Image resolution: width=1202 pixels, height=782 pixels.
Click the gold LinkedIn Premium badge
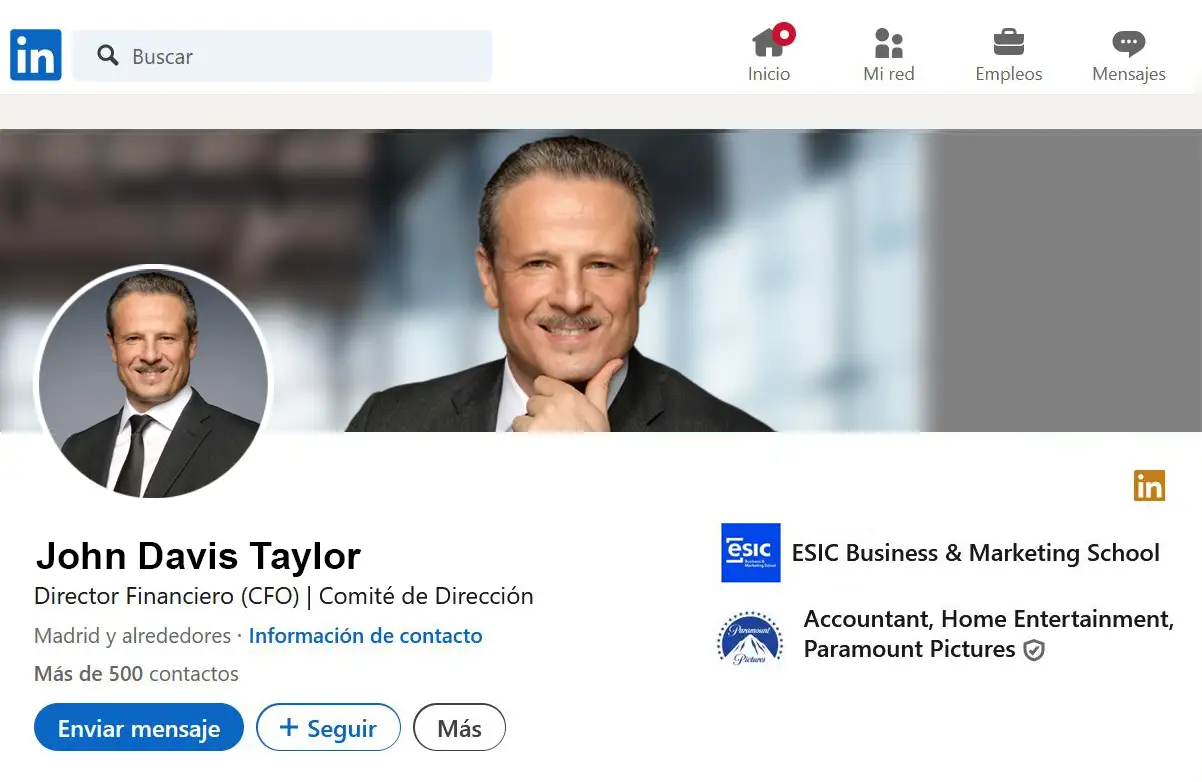[x=1149, y=485]
